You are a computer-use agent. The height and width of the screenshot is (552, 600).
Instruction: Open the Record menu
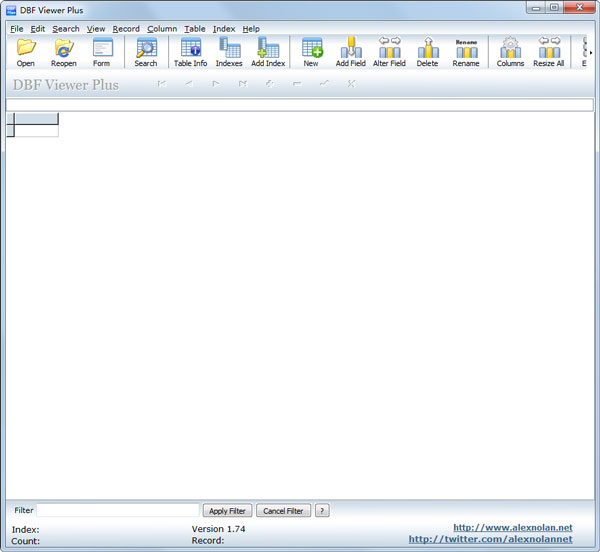(126, 29)
